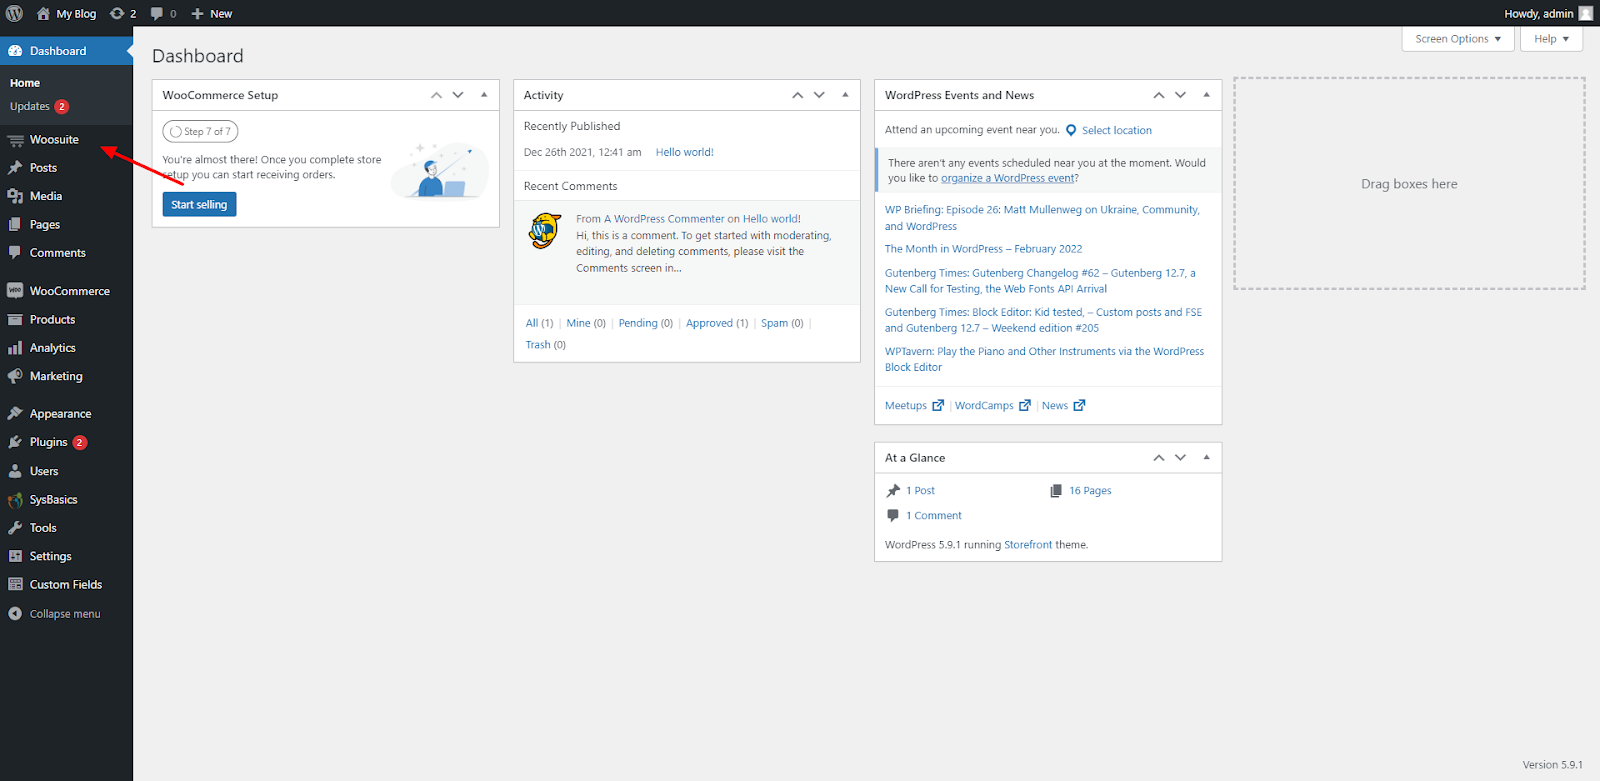The width and height of the screenshot is (1600, 781).
Task: Toggle the Activity panel
Action: (x=845, y=95)
